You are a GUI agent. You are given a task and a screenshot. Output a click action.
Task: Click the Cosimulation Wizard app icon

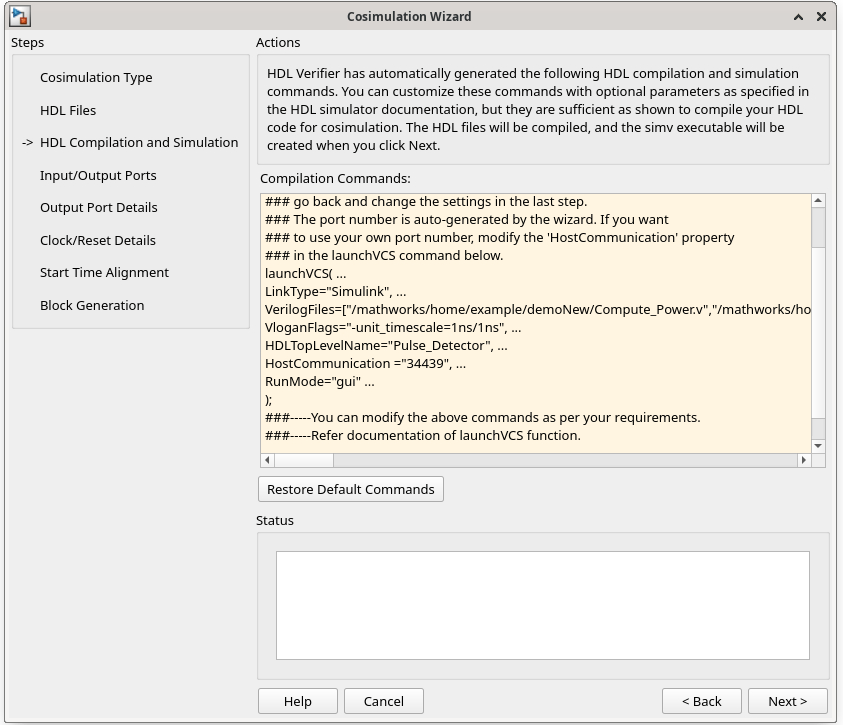[x=20, y=17]
